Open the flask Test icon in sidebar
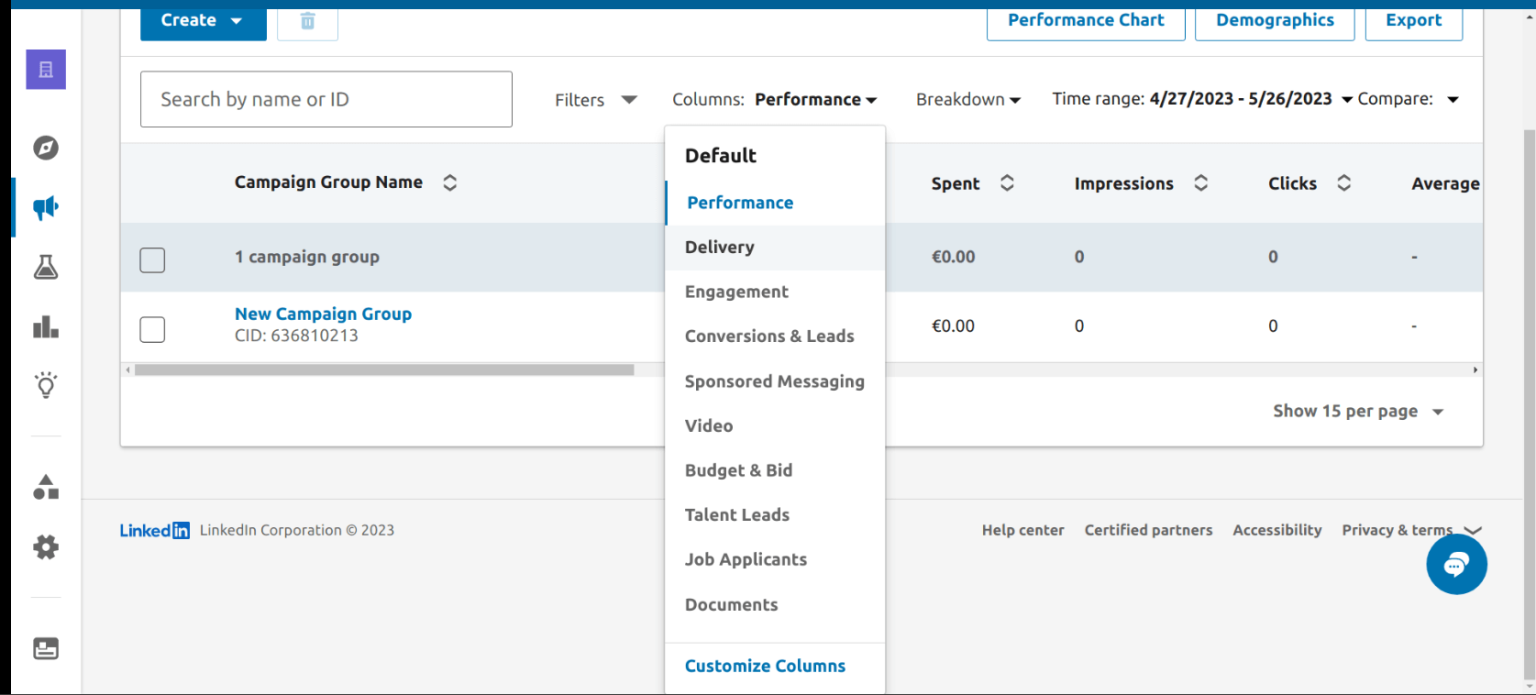The height and width of the screenshot is (695, 1536). [46, 267]
